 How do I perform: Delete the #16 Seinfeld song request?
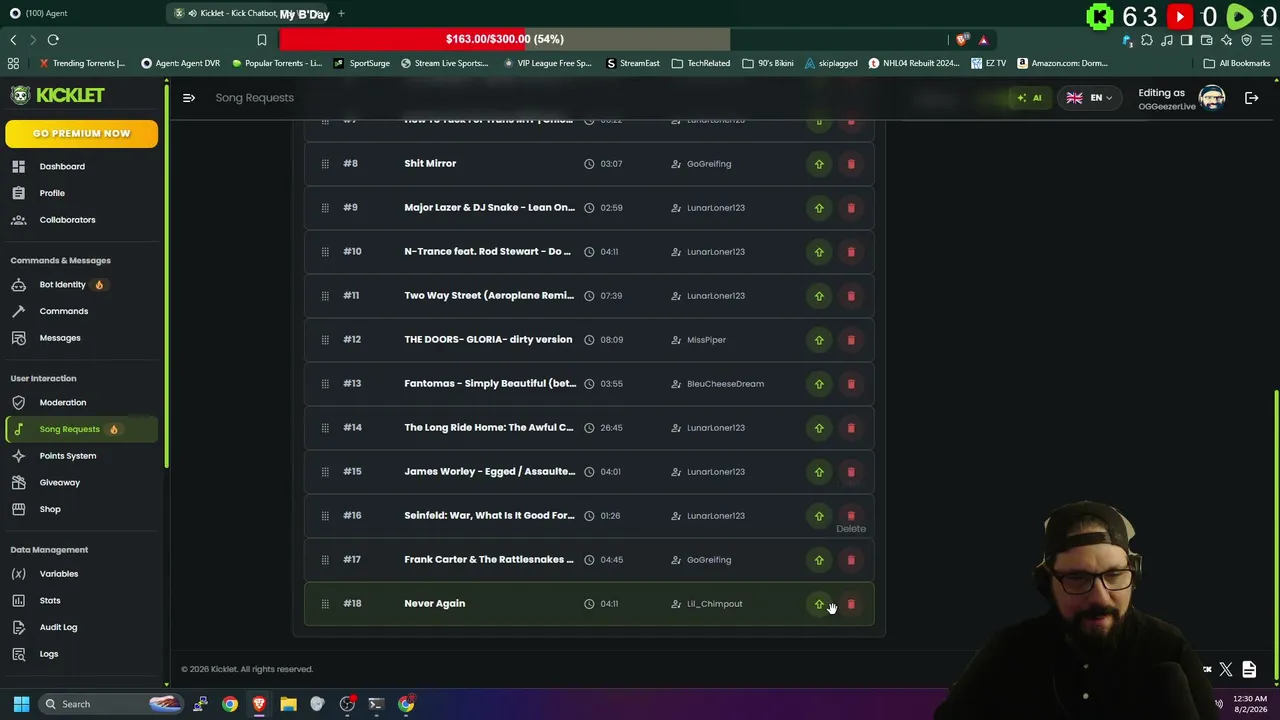(x=851, y=516)
